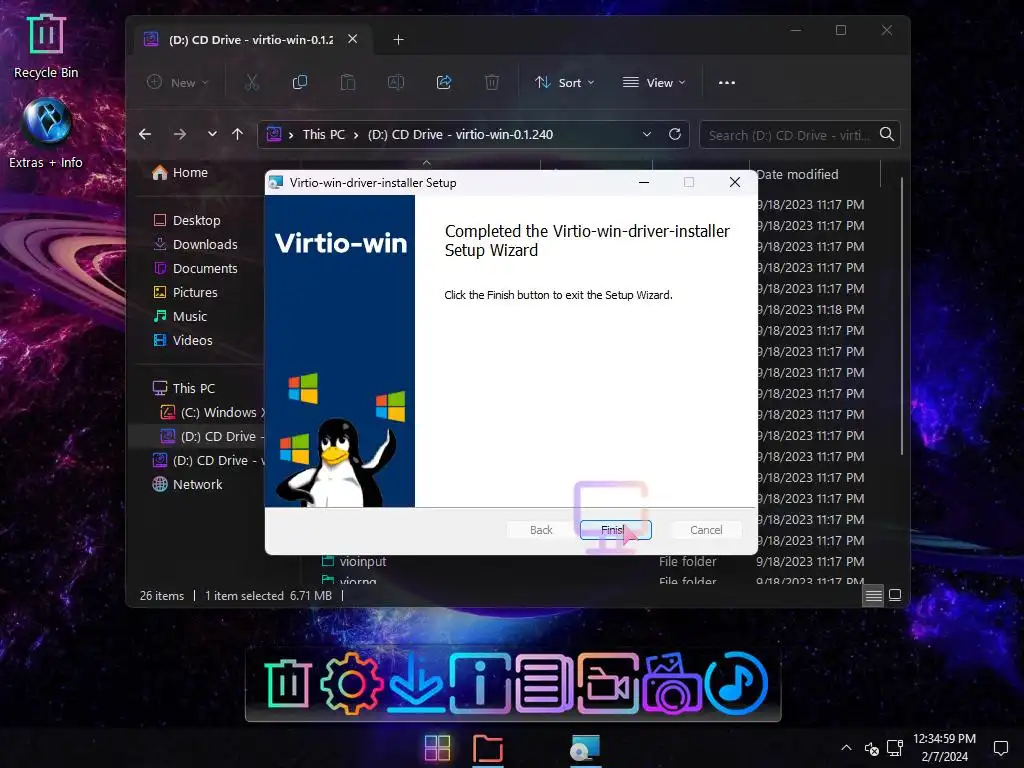The image size is (1024, 768).
Task: Click the Date modified column header
Action: [797, 174]
